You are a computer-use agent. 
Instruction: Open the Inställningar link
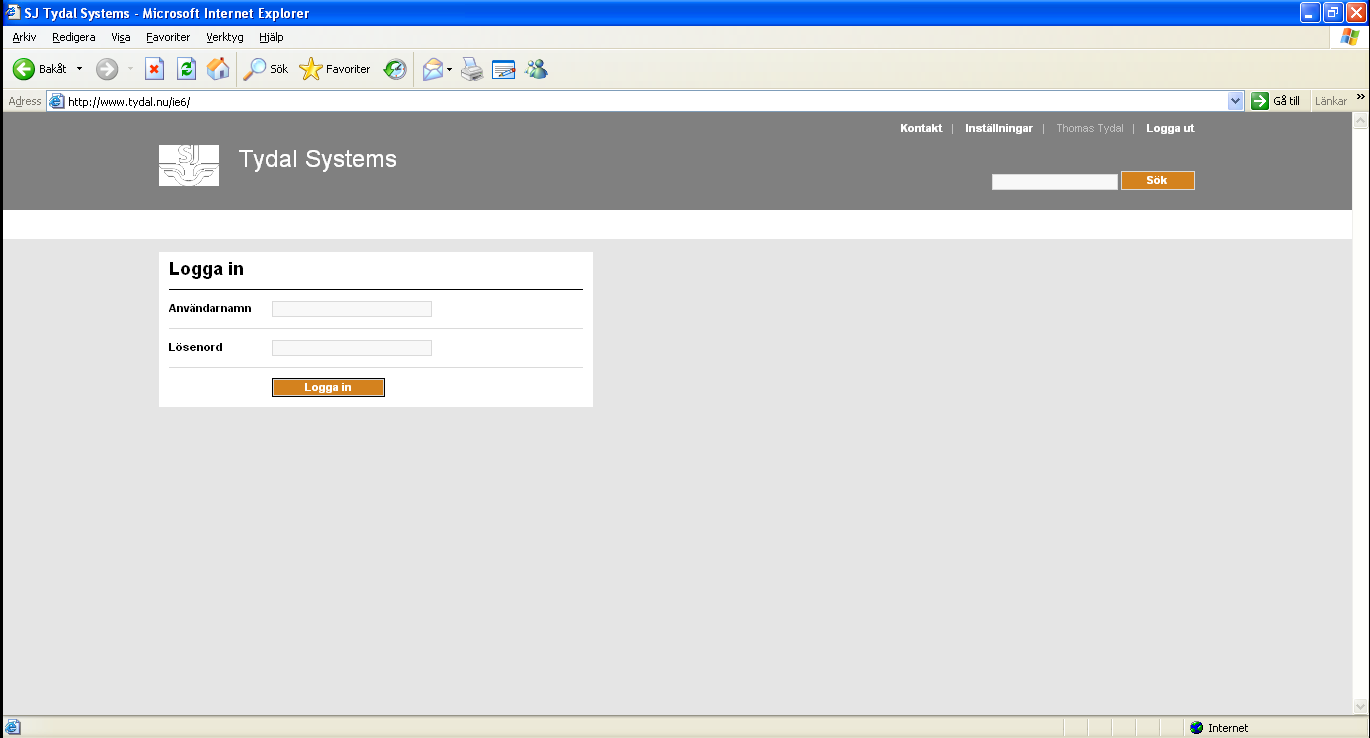999,128
